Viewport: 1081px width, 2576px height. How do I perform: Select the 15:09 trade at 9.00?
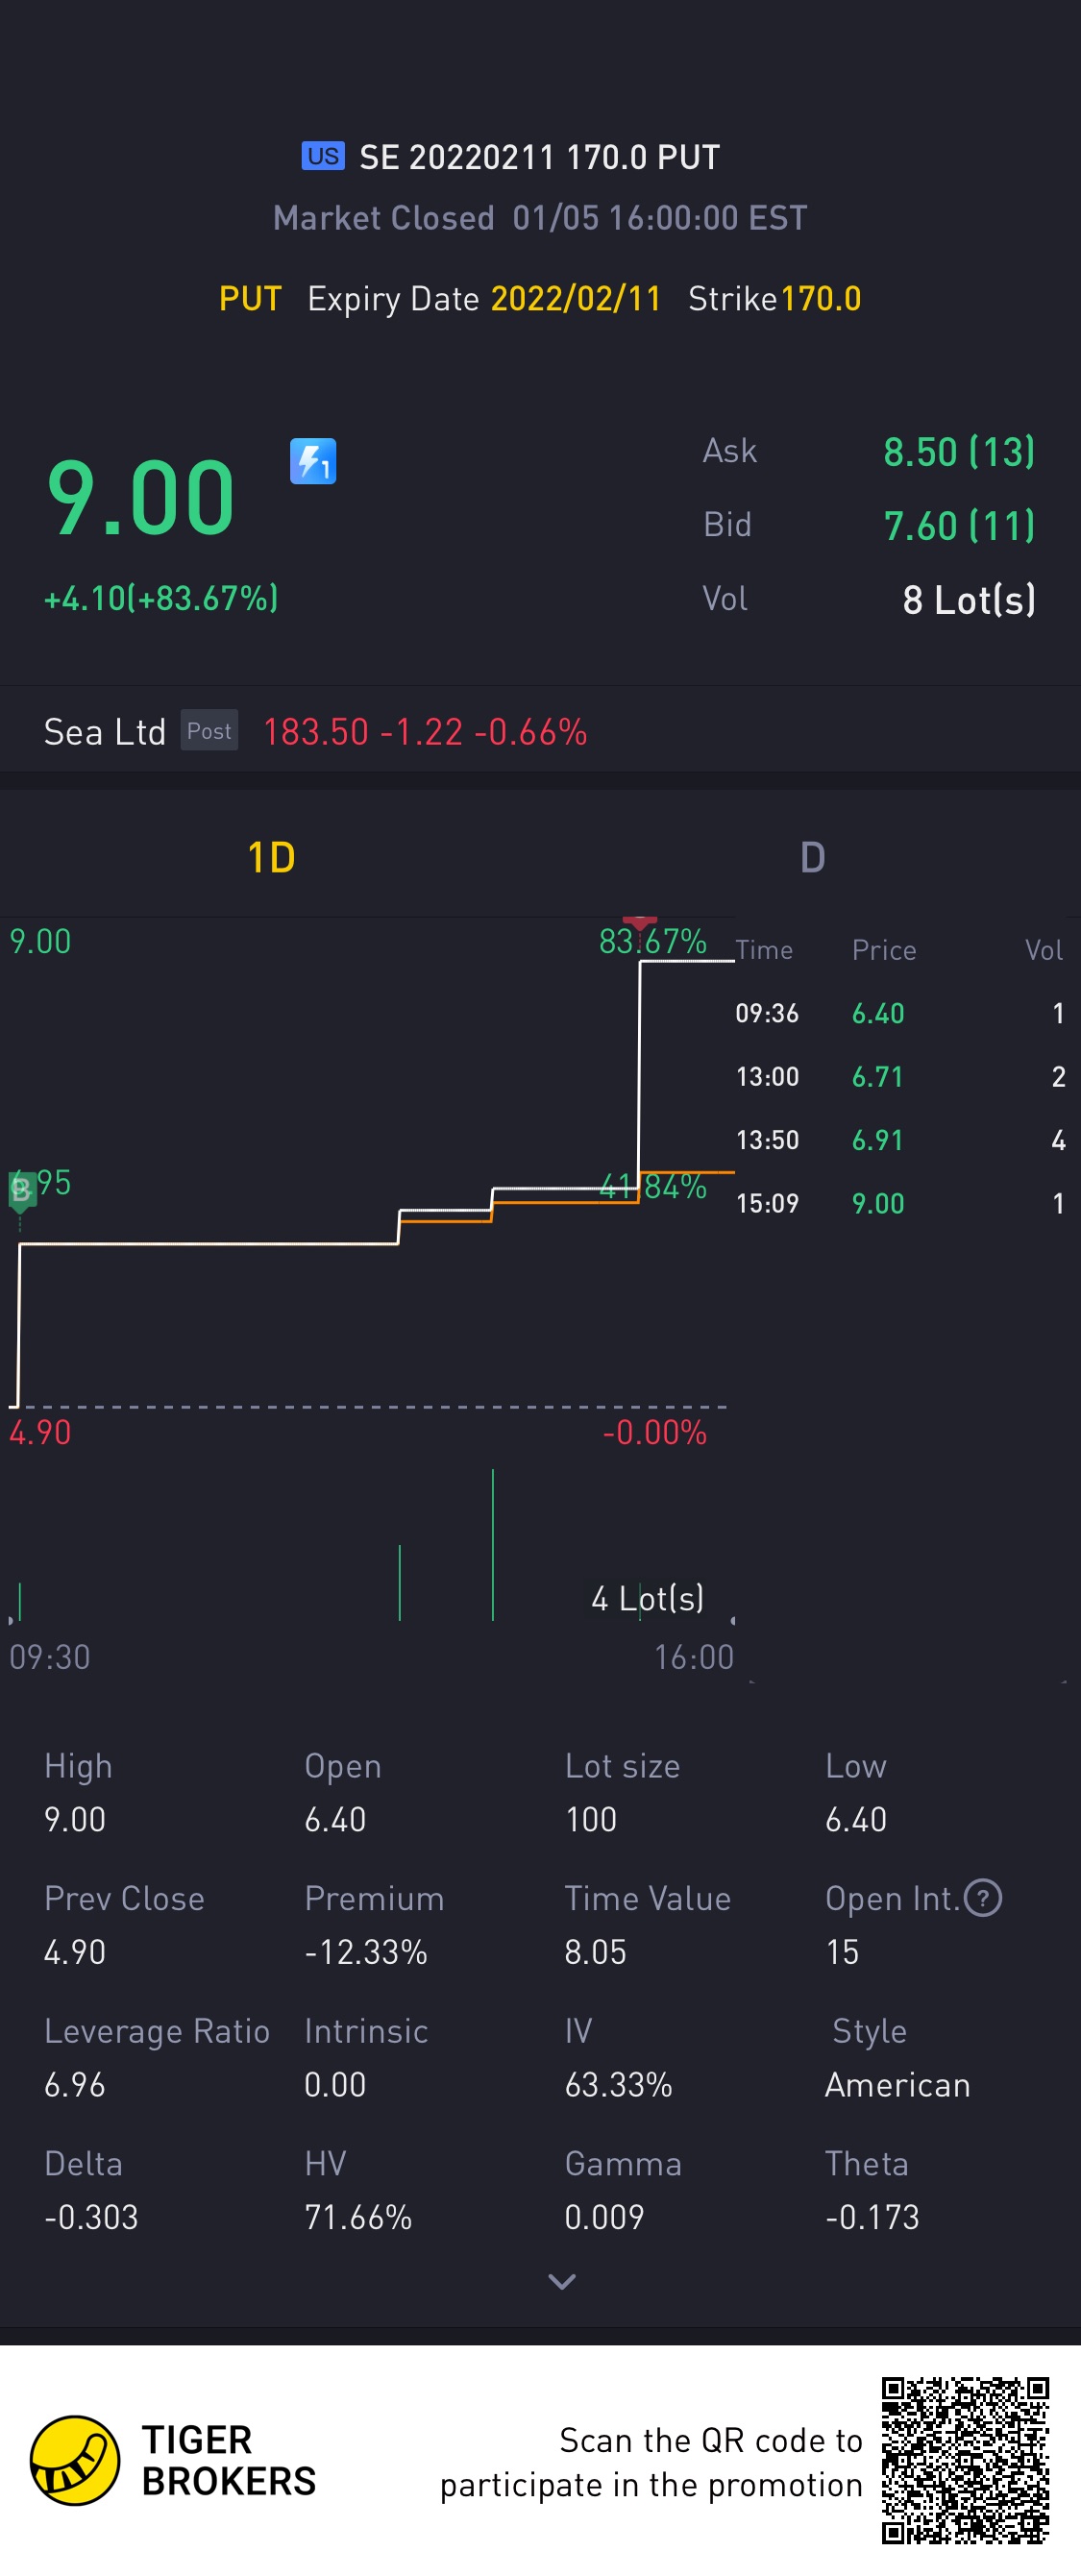click(x=898, y=1203)
